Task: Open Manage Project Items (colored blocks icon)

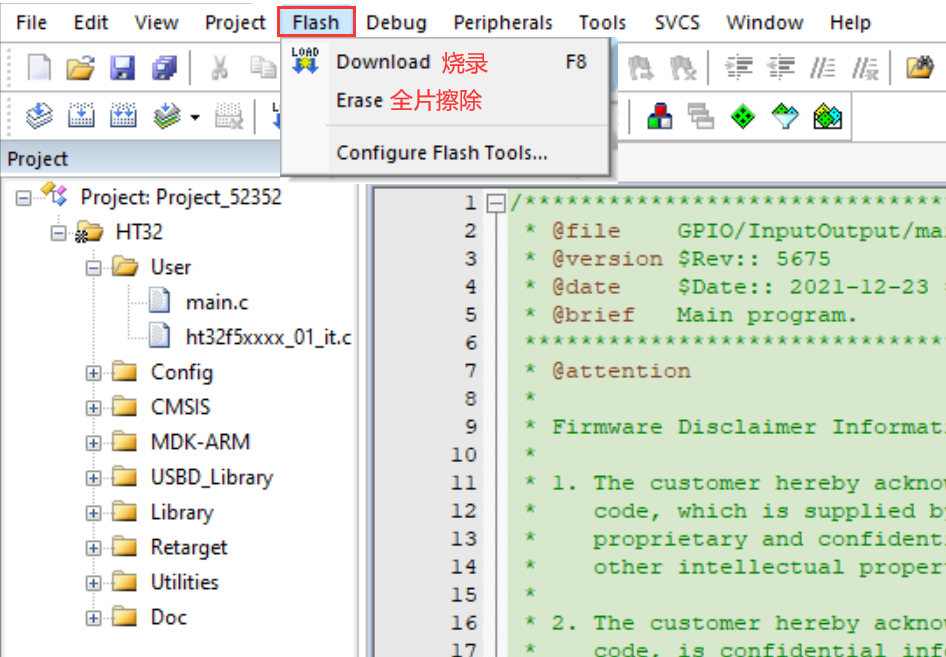Action: (660, 117)
